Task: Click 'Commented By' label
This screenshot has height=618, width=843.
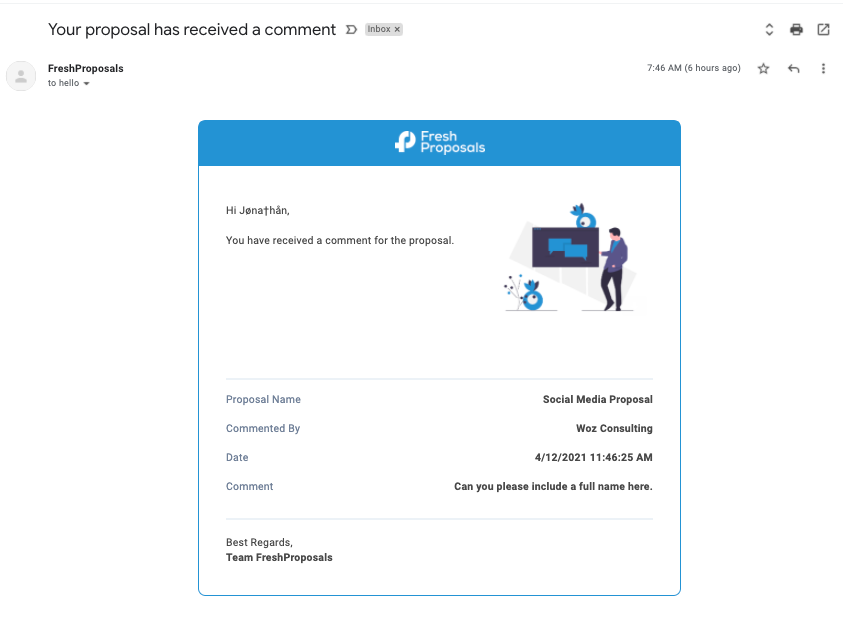Action: coord(263,428)
